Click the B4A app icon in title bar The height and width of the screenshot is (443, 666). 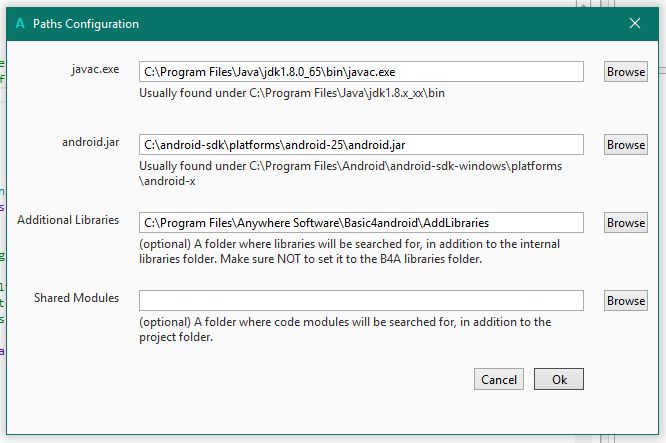[x=21, y=23]
